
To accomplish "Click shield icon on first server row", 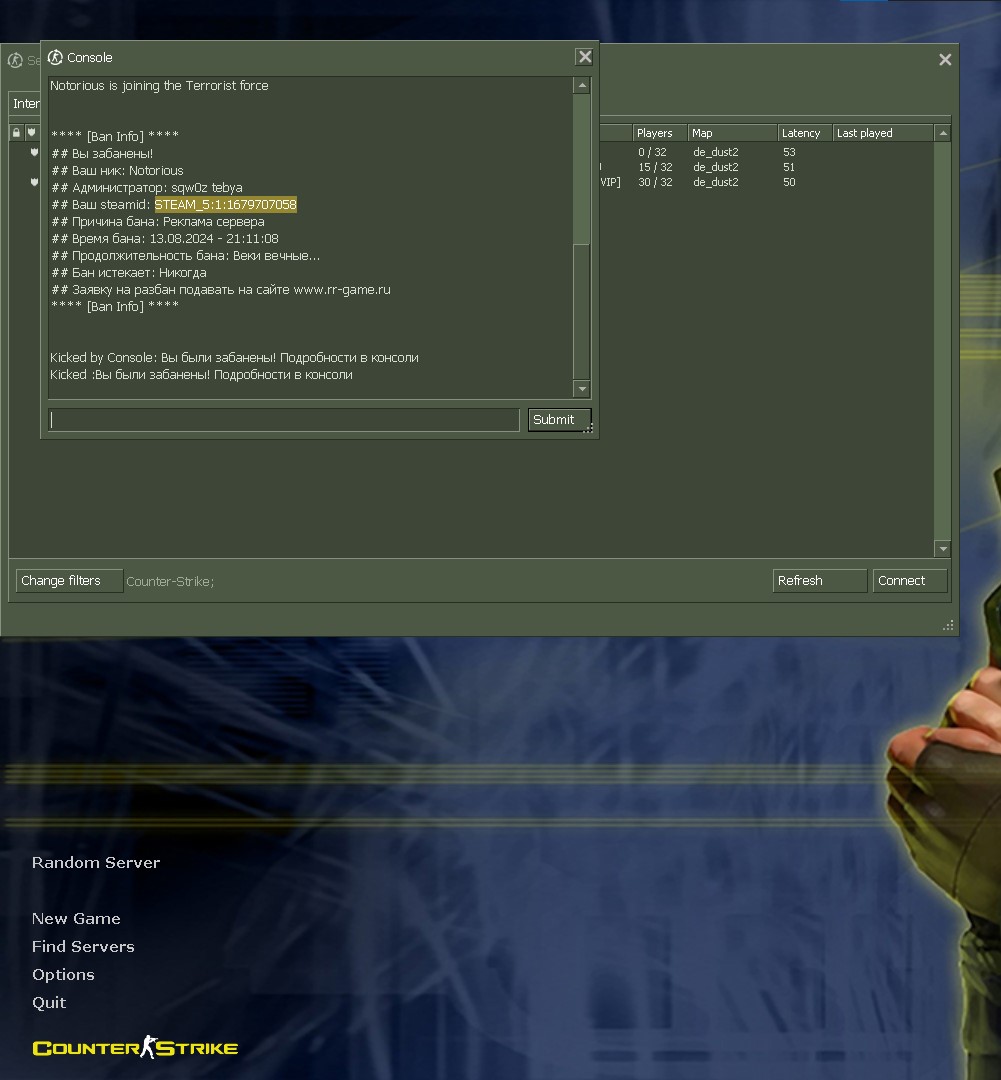I will pyautogui.click(x=34, y=152).
